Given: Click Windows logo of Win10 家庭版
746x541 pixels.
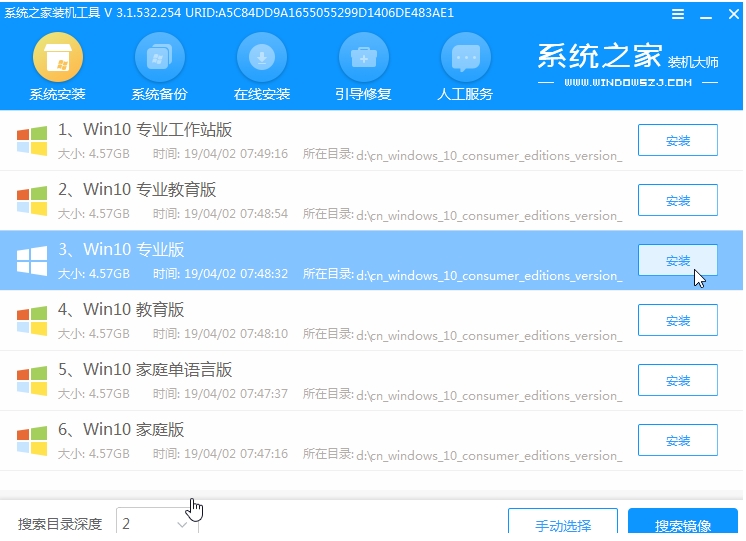Looking at the screenshot, I should [32, 441].
